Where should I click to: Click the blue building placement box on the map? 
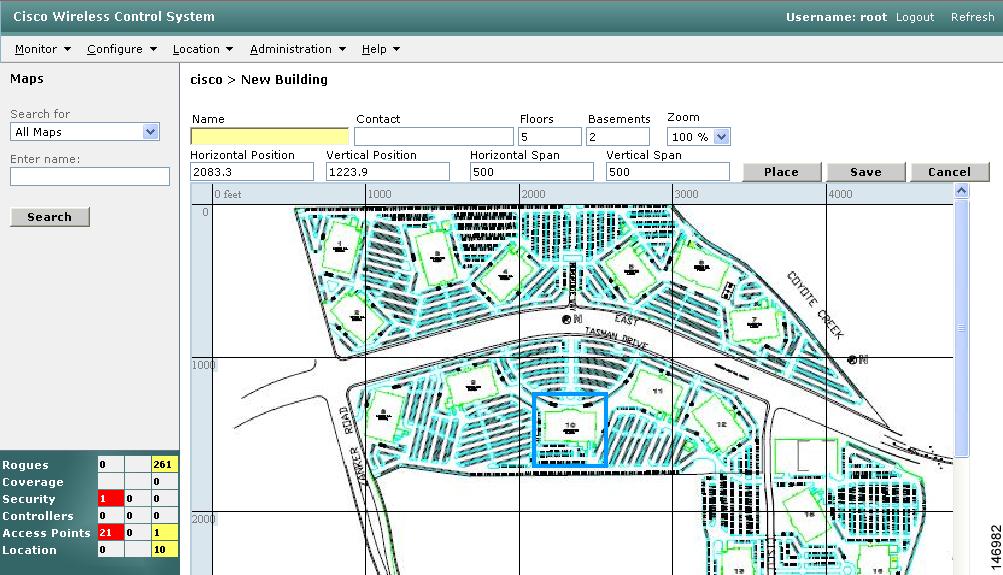click(x=569, y=429)
